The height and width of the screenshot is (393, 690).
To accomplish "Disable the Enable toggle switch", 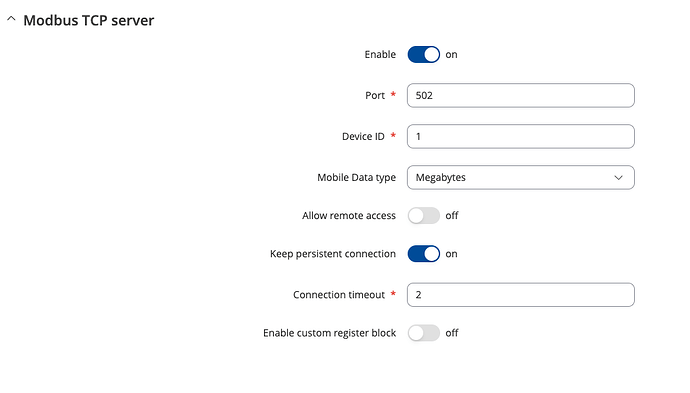I will [x=423, y=55].
